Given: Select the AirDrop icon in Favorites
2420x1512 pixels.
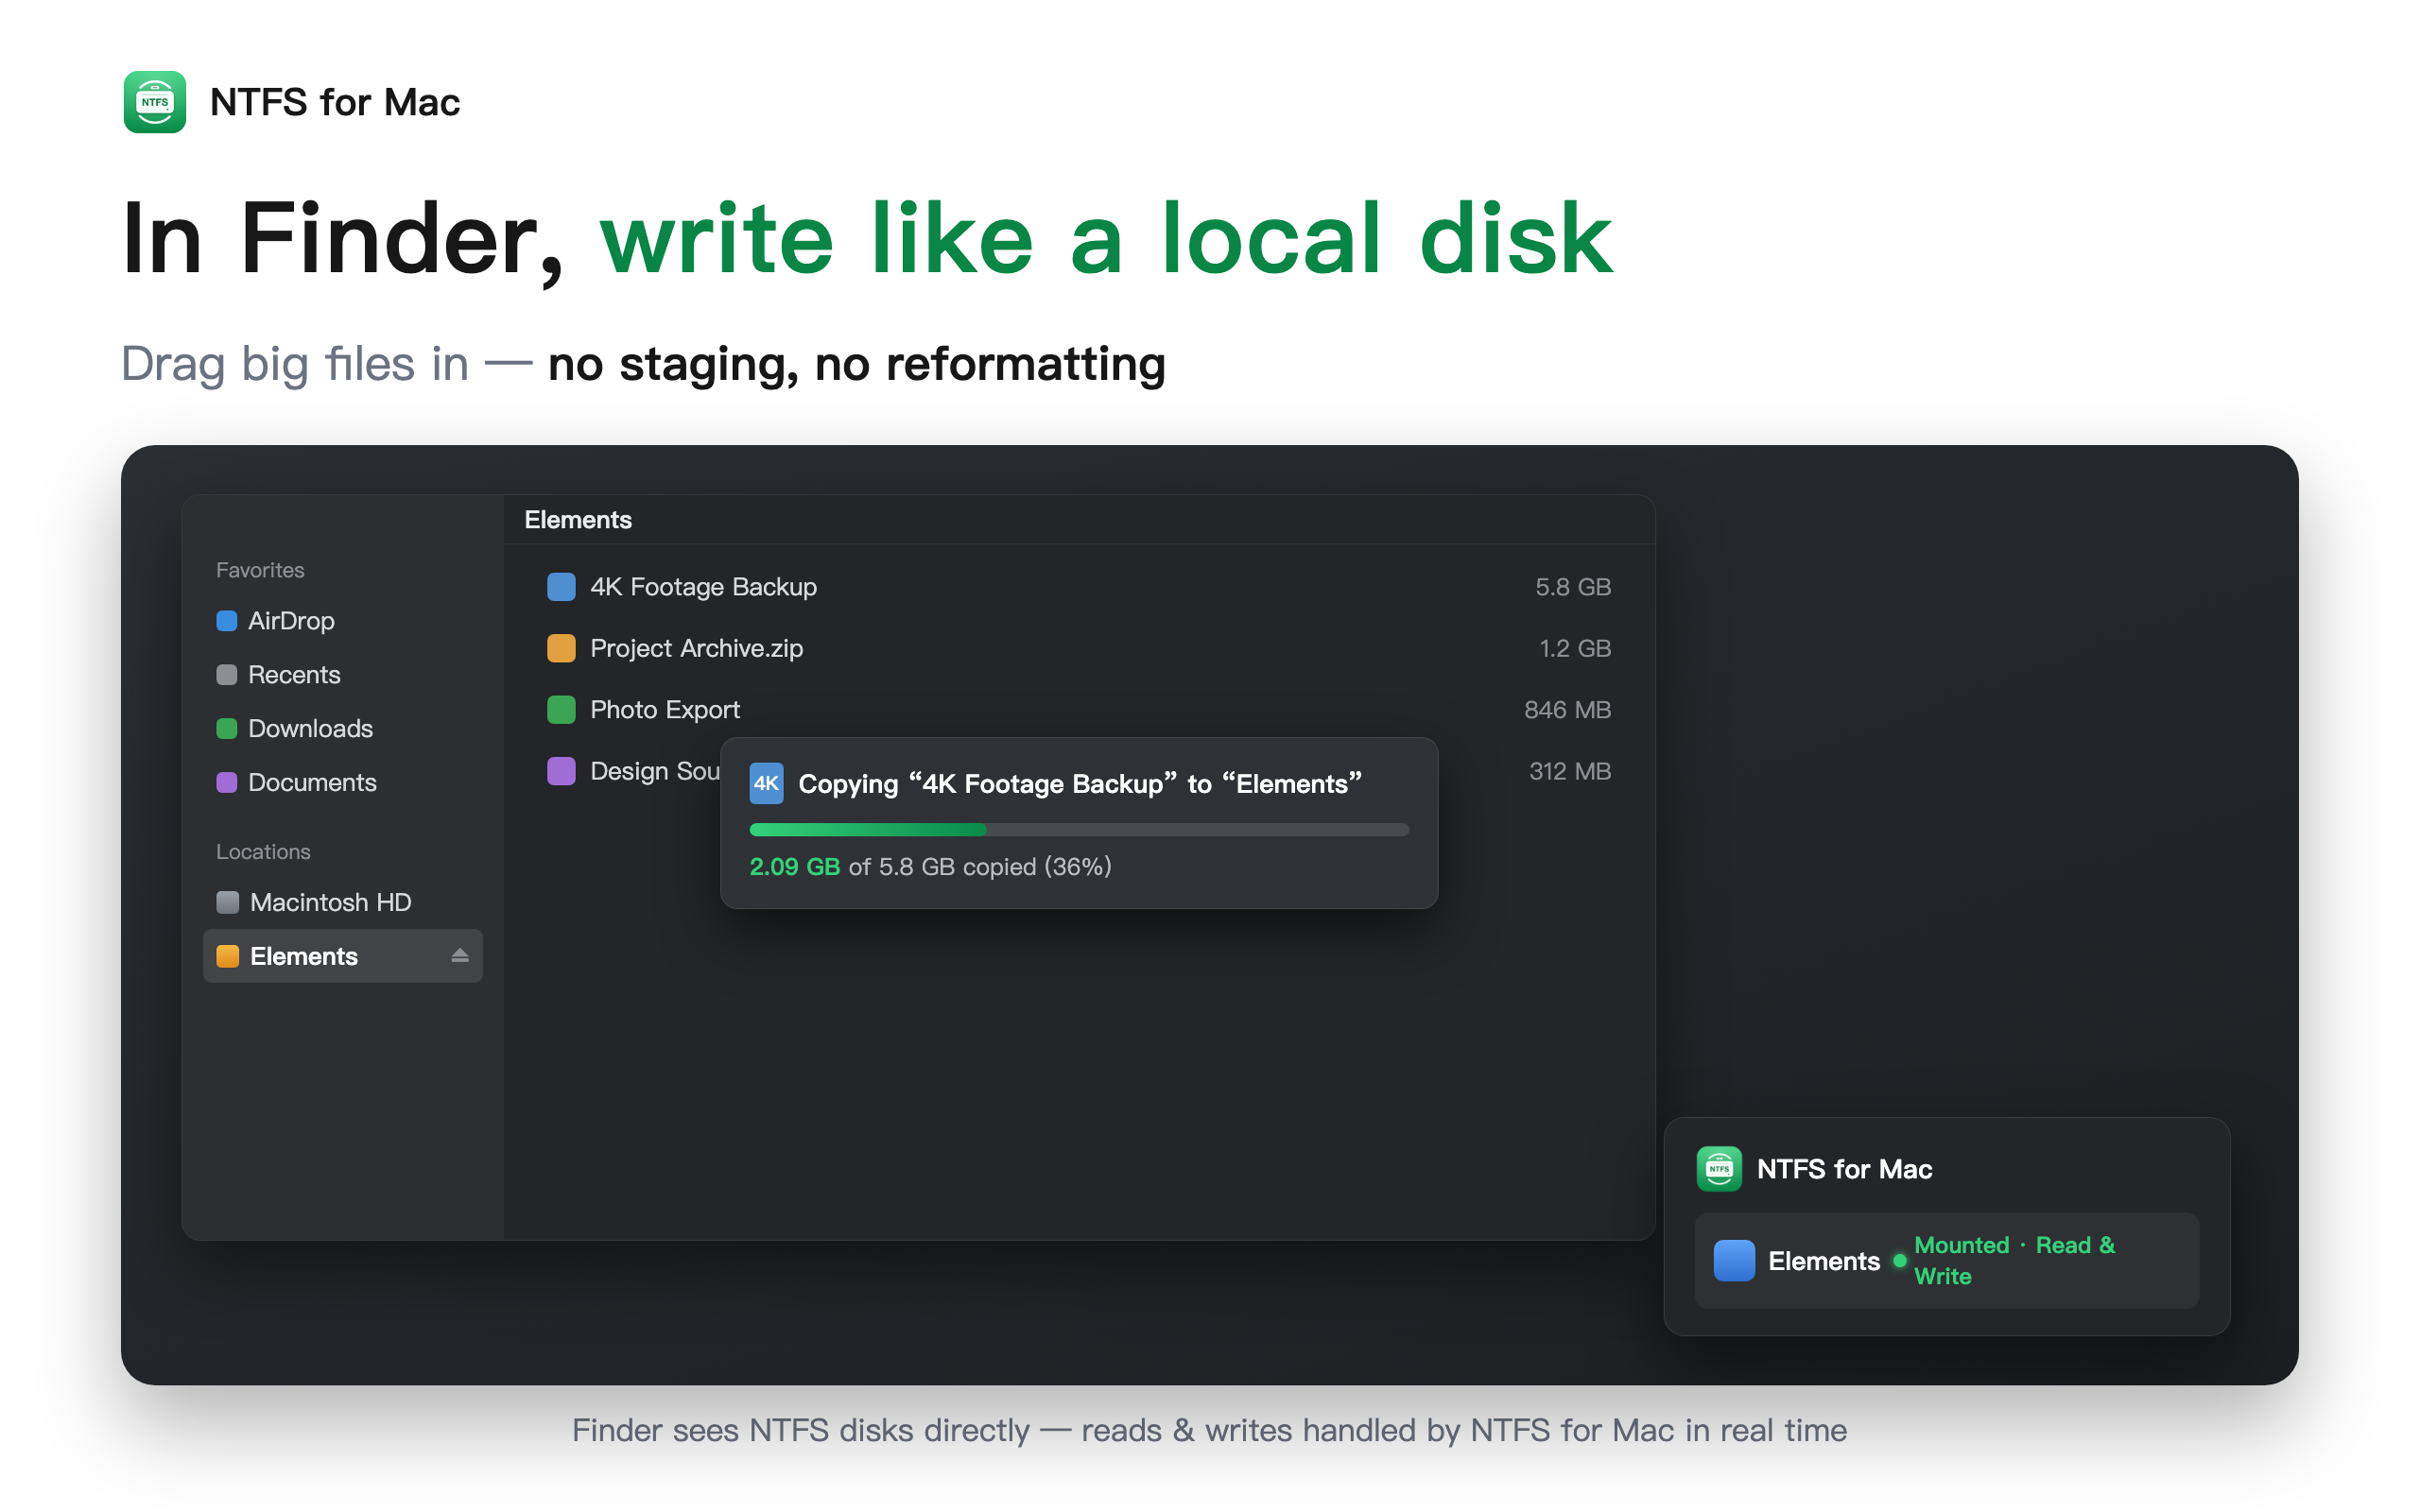Looking at the screenshot, I should point(227,621).
